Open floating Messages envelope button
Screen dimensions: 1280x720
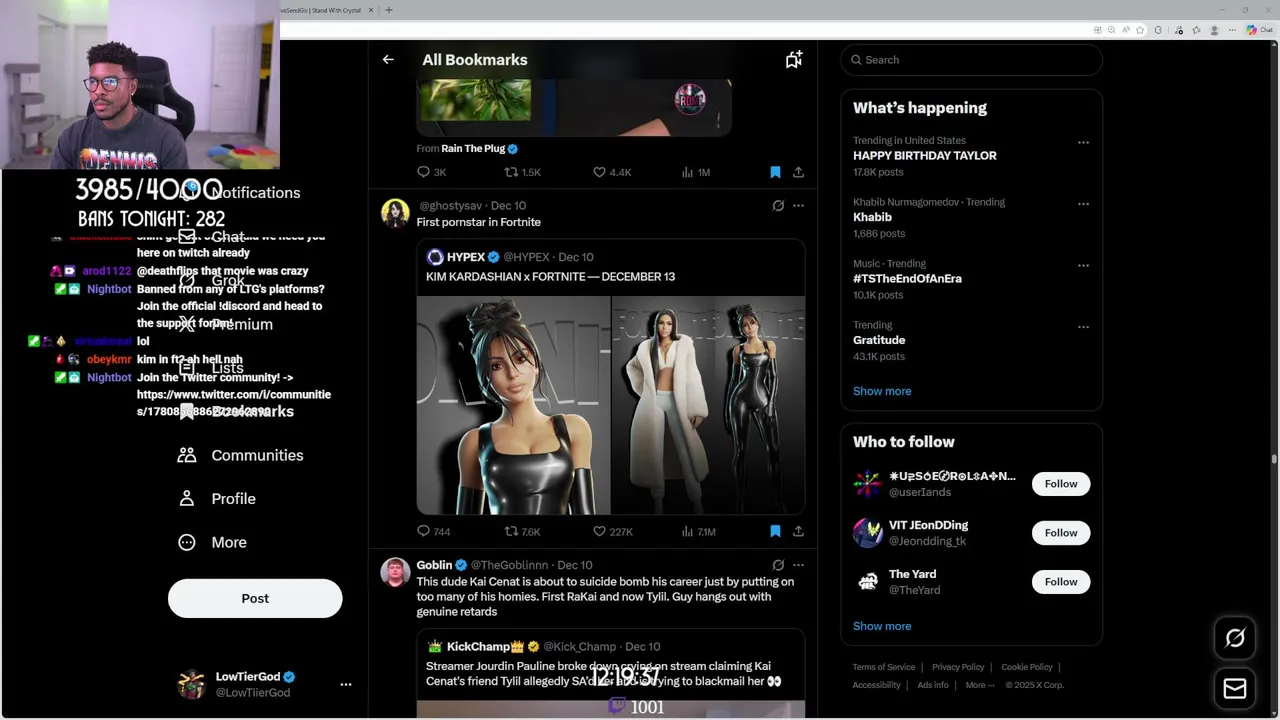click(1235, 689)
